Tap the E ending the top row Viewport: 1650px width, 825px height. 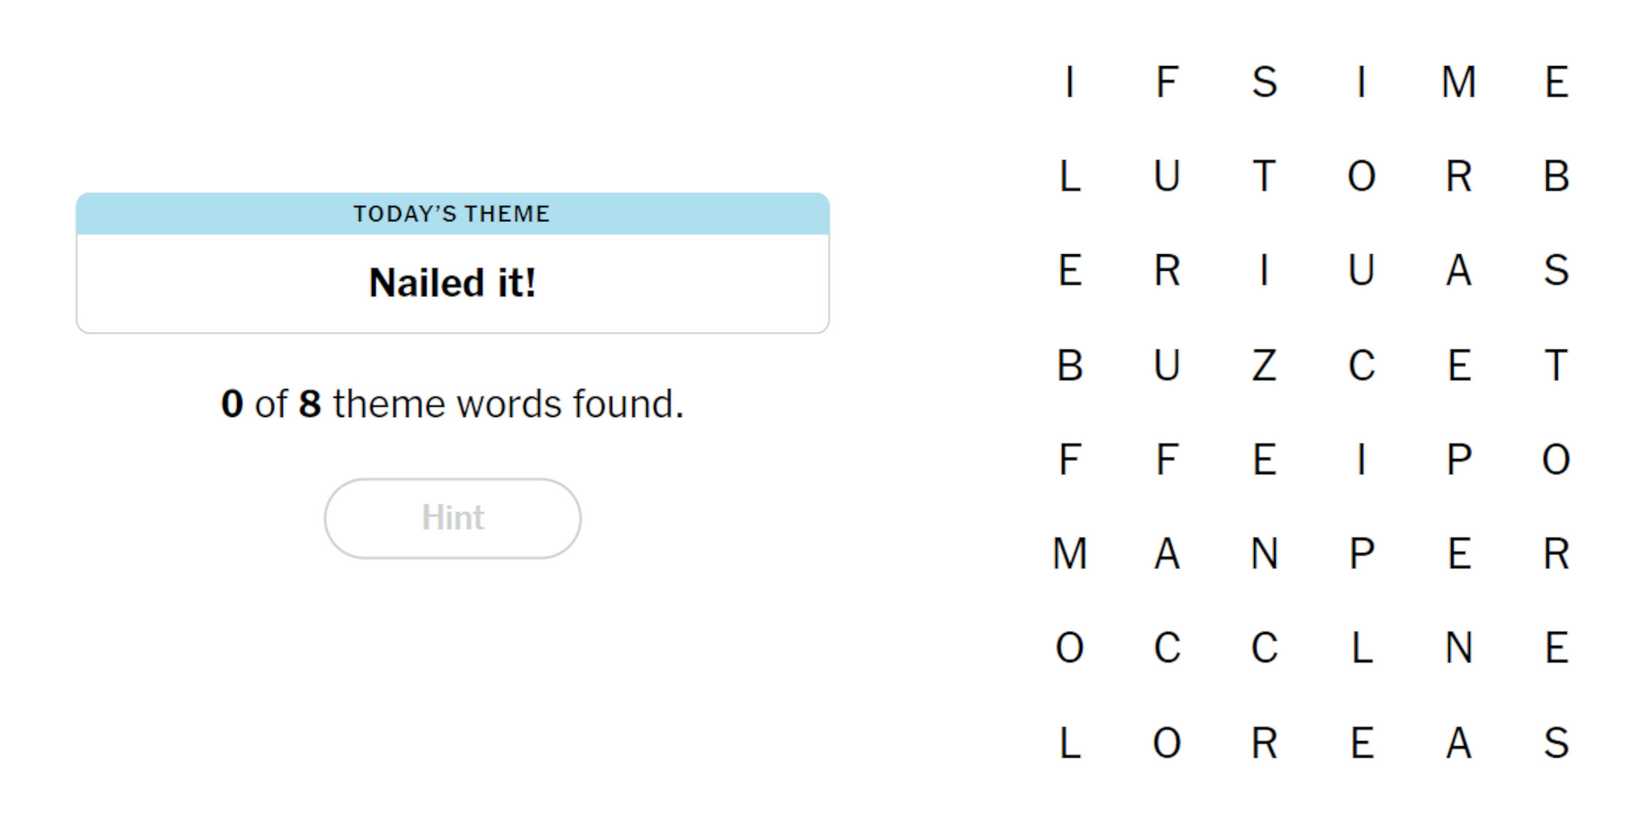point(1555,82)
